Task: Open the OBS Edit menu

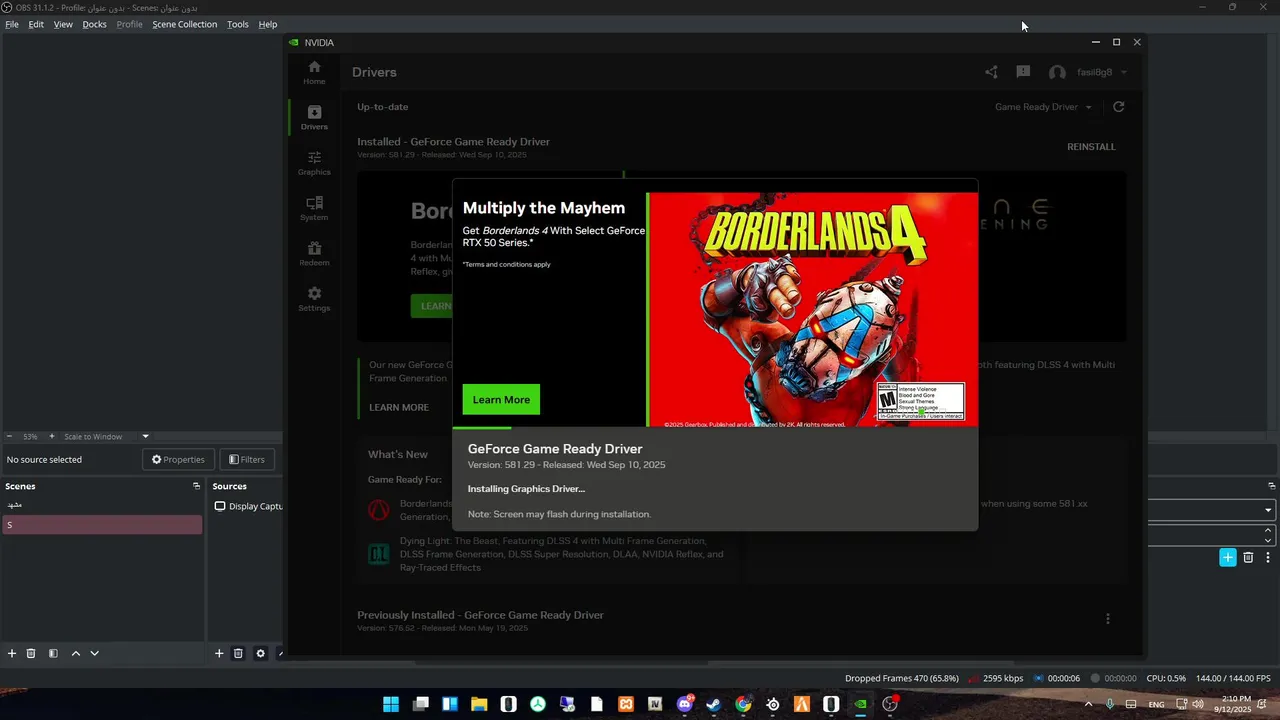Action: coord(36,24)
